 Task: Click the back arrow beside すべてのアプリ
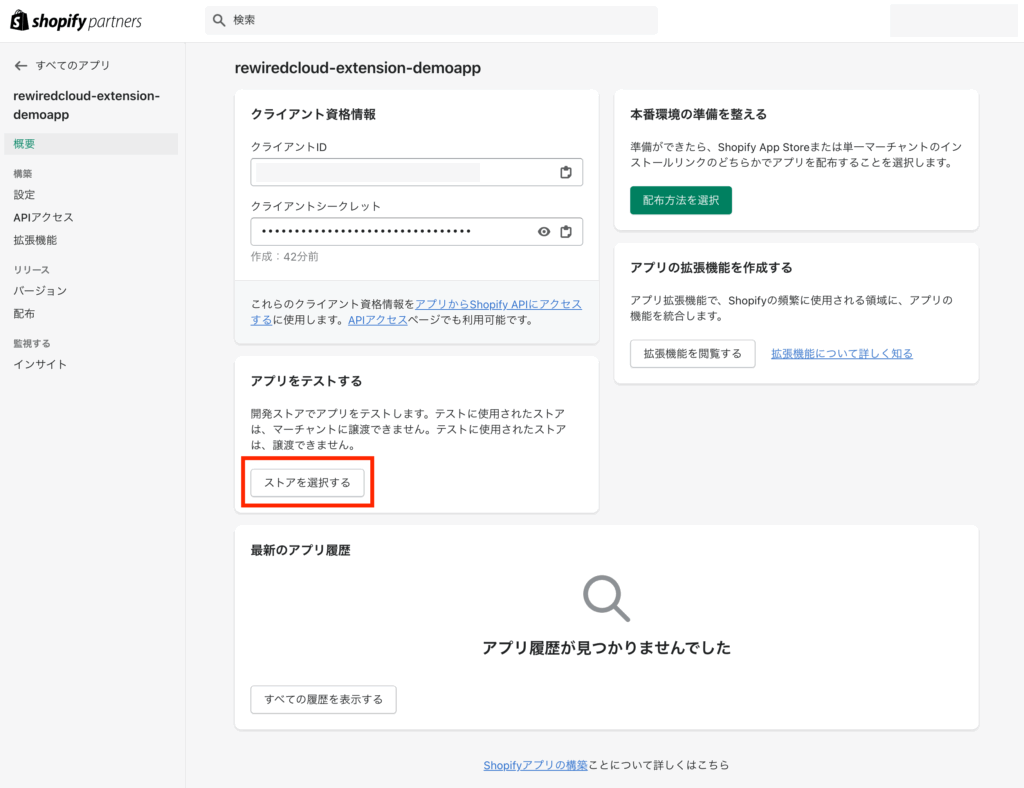[x=21, y=65]
